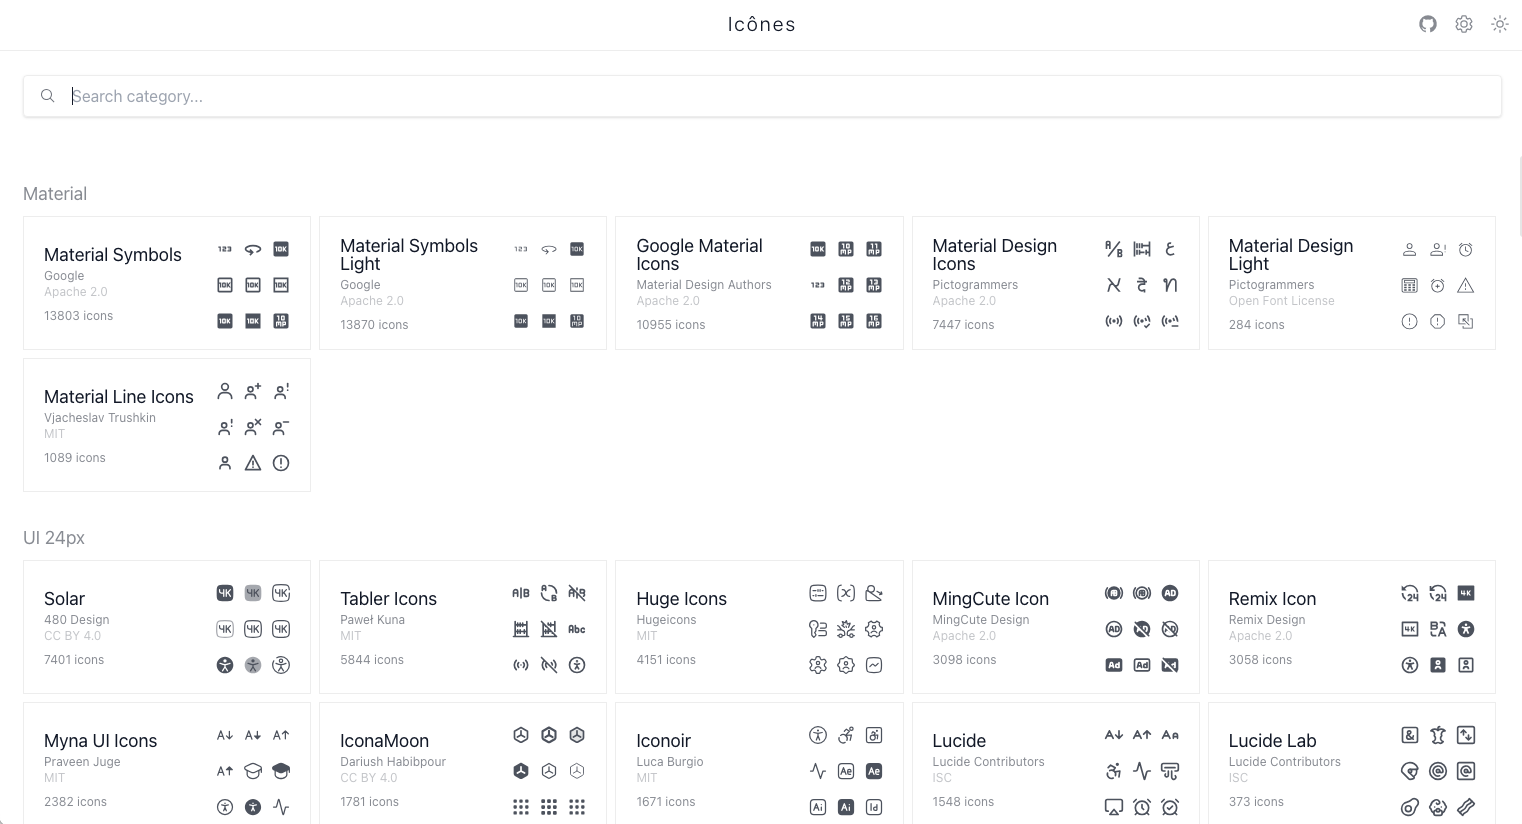Open the Material Symbols Light collection

tap(463, 283)
